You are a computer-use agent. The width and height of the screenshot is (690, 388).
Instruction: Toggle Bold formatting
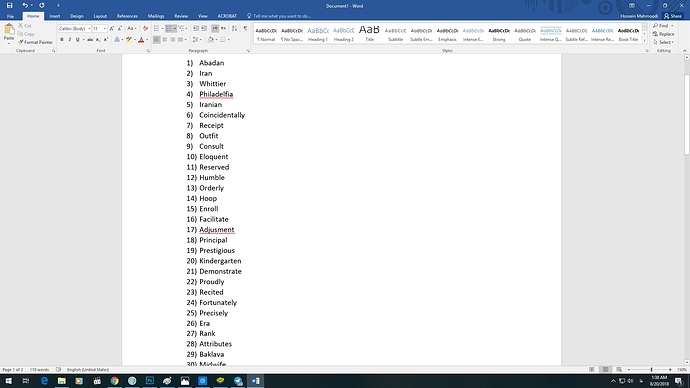point(62,40)
